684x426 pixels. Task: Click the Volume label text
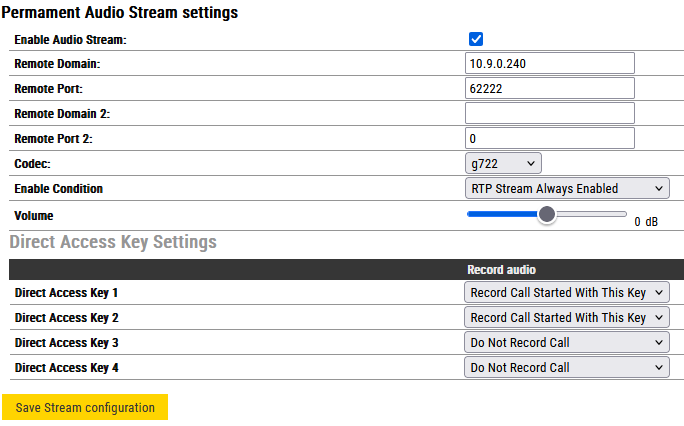[x=33, y=215]
